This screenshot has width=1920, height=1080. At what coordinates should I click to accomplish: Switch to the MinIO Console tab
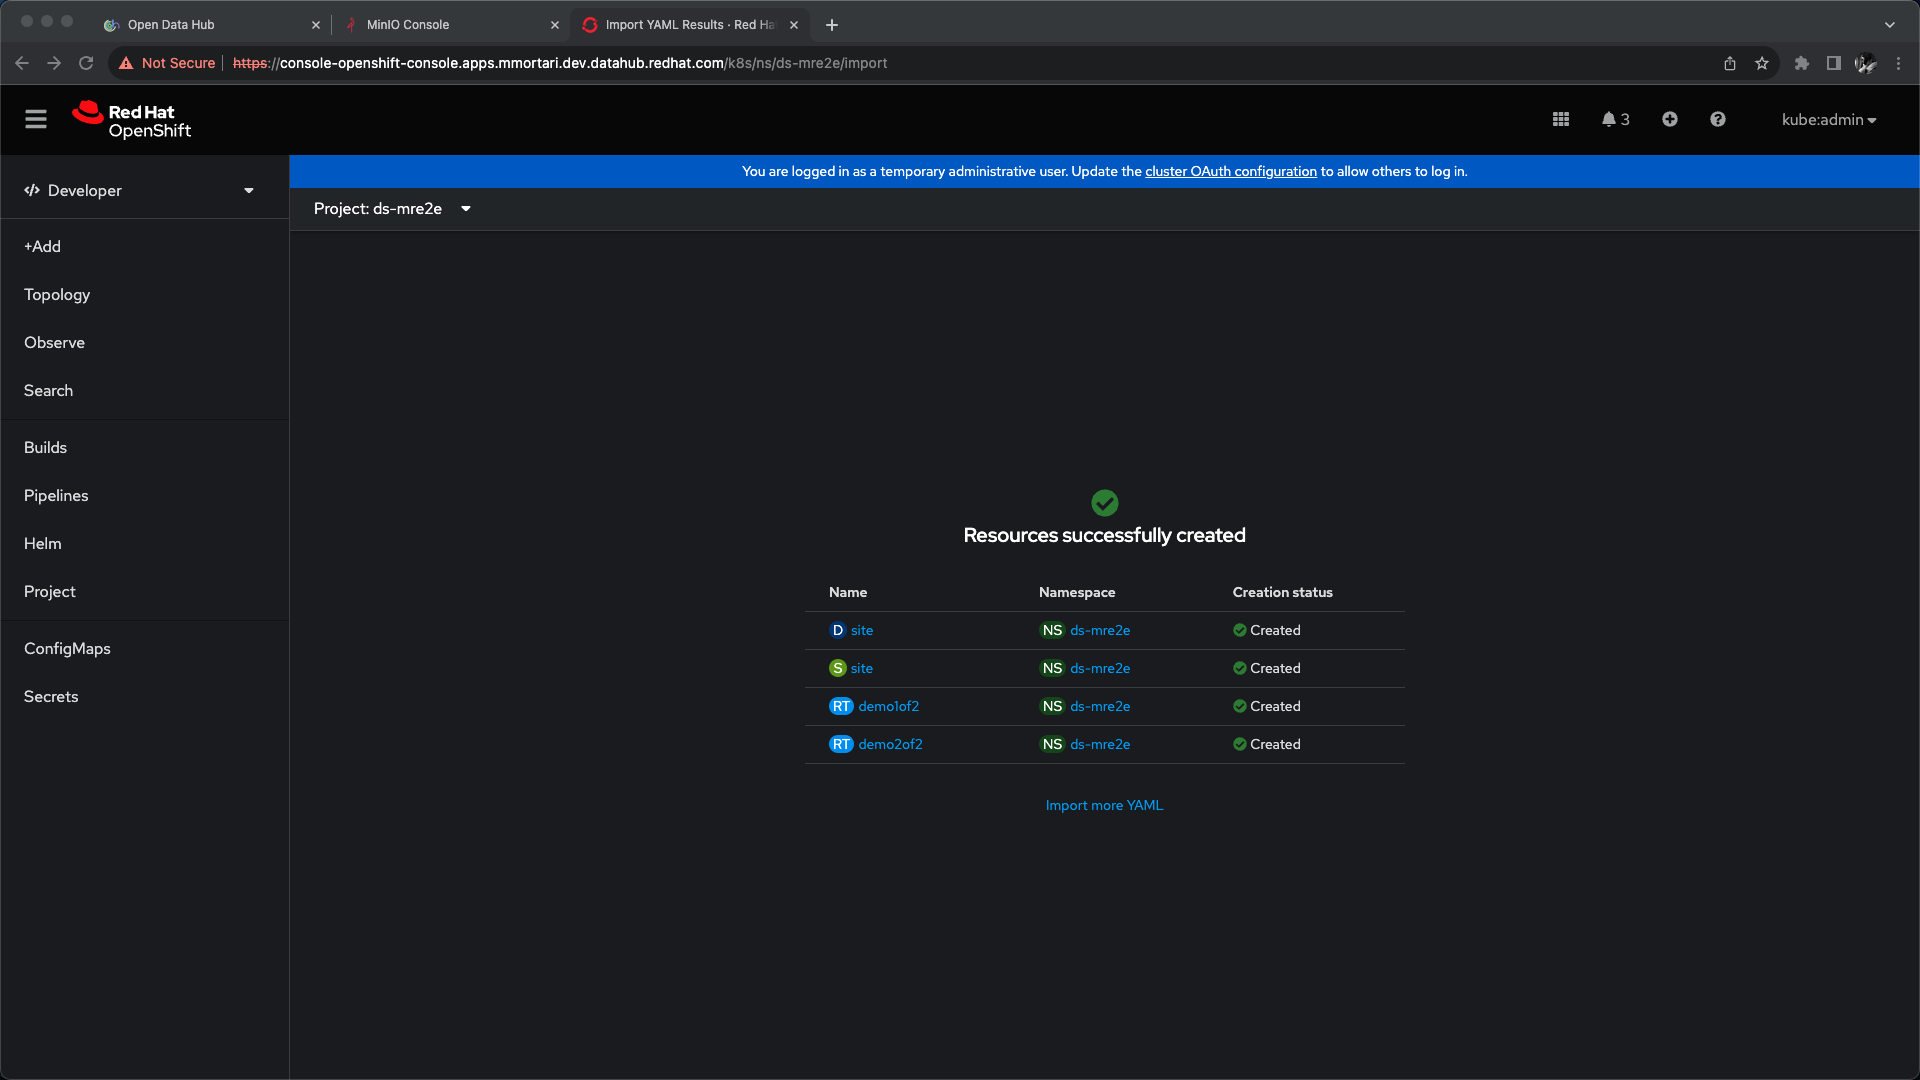[x=408, y=25]
